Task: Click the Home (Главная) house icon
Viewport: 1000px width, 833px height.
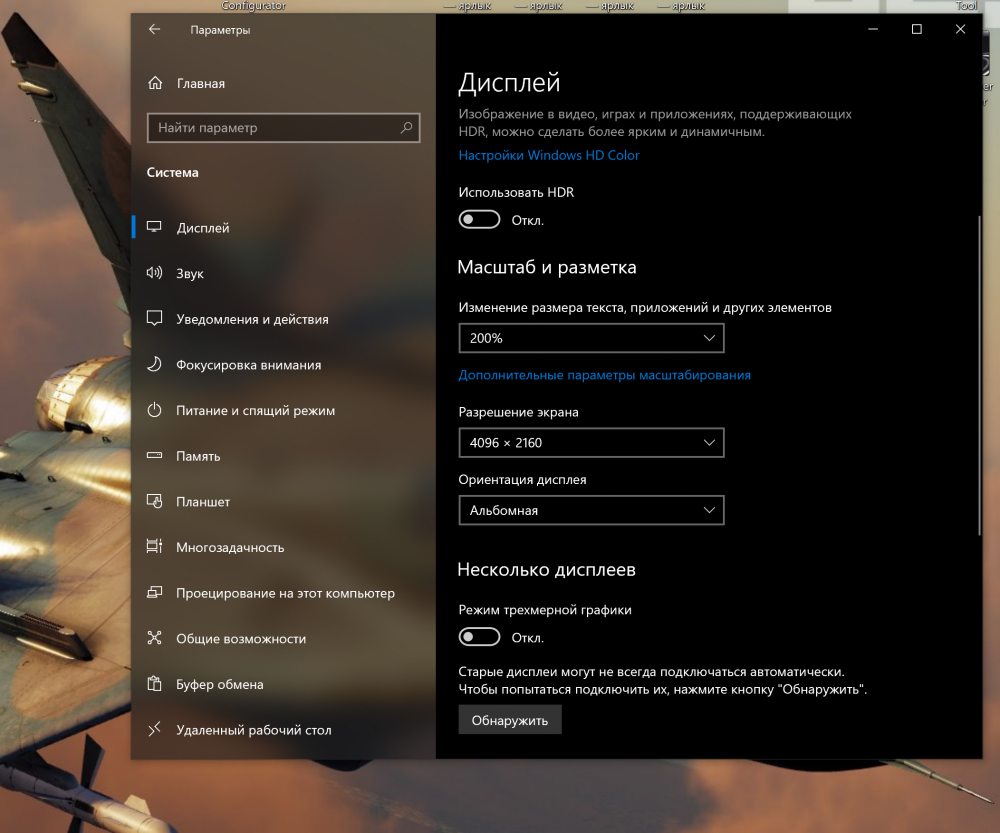Action: coord(155,84)
